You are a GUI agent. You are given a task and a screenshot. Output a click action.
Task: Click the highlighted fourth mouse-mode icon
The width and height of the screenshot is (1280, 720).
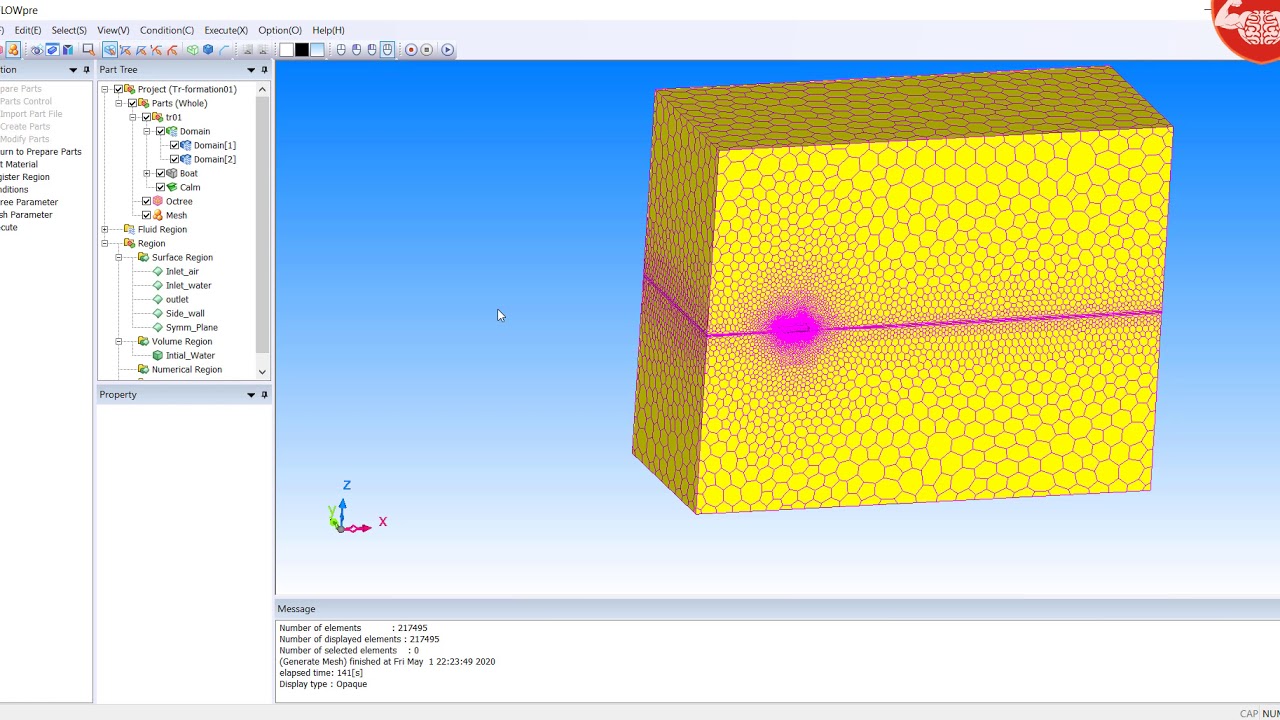pos(387,50)
